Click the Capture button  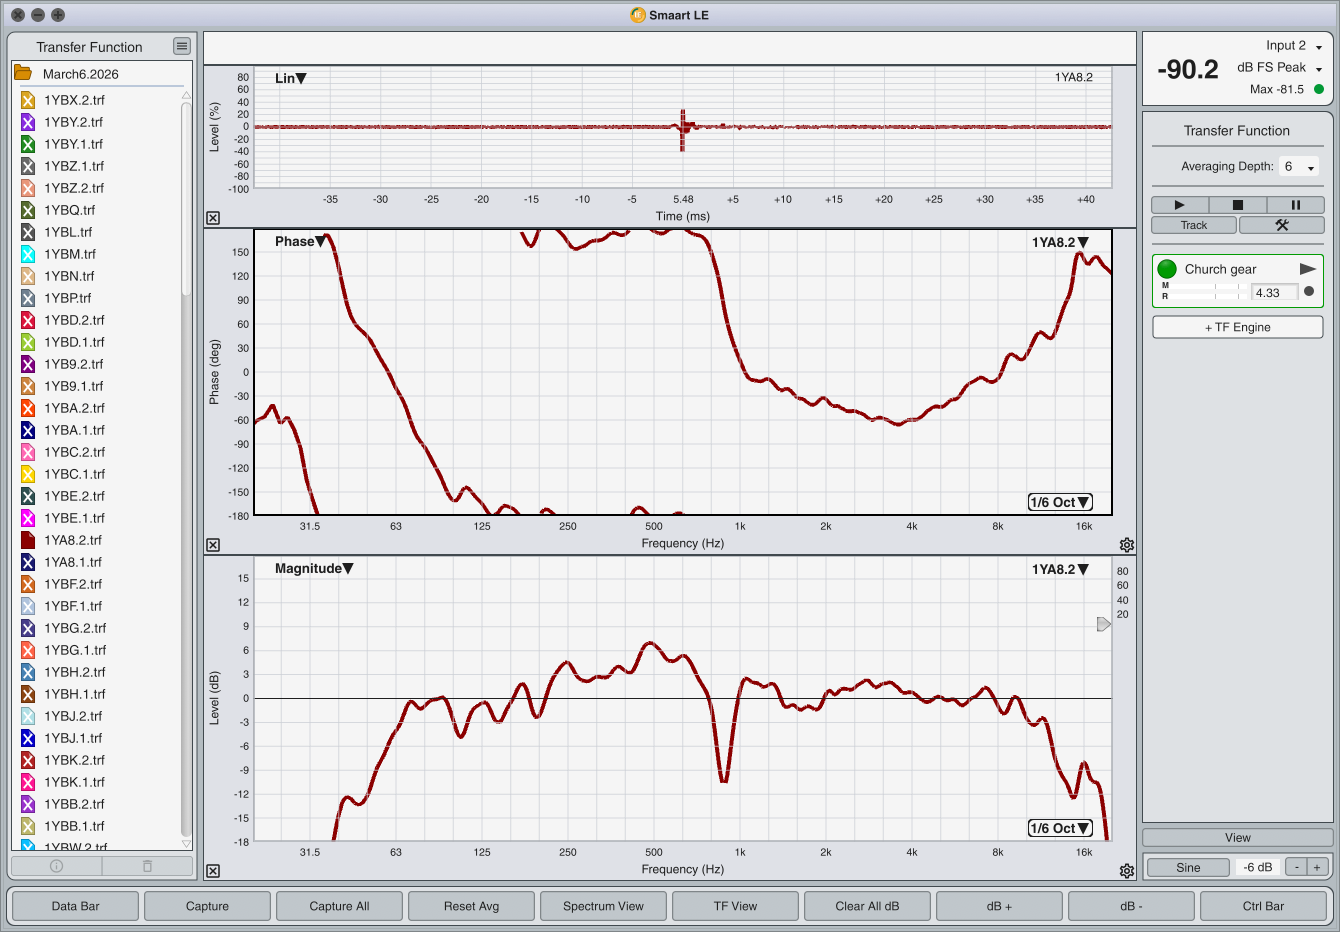(207, 906)
